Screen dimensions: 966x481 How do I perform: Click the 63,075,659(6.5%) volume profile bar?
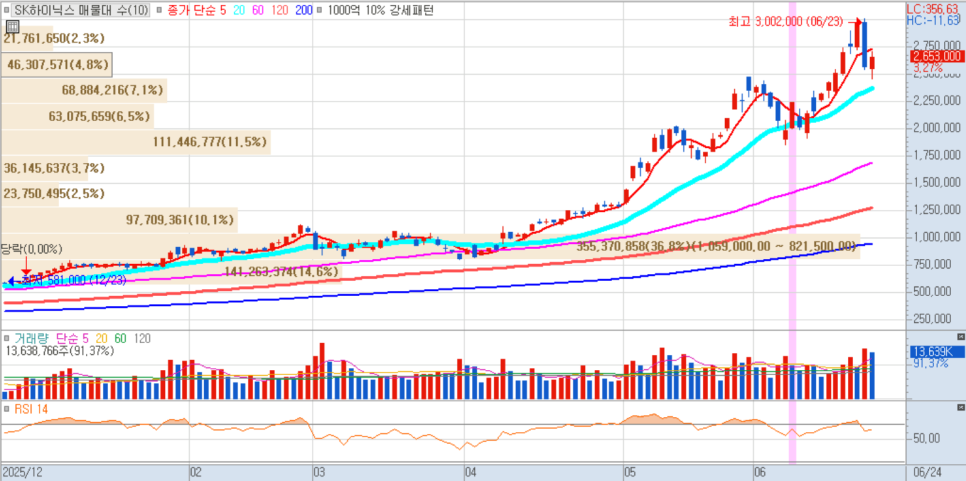point(77,116)
